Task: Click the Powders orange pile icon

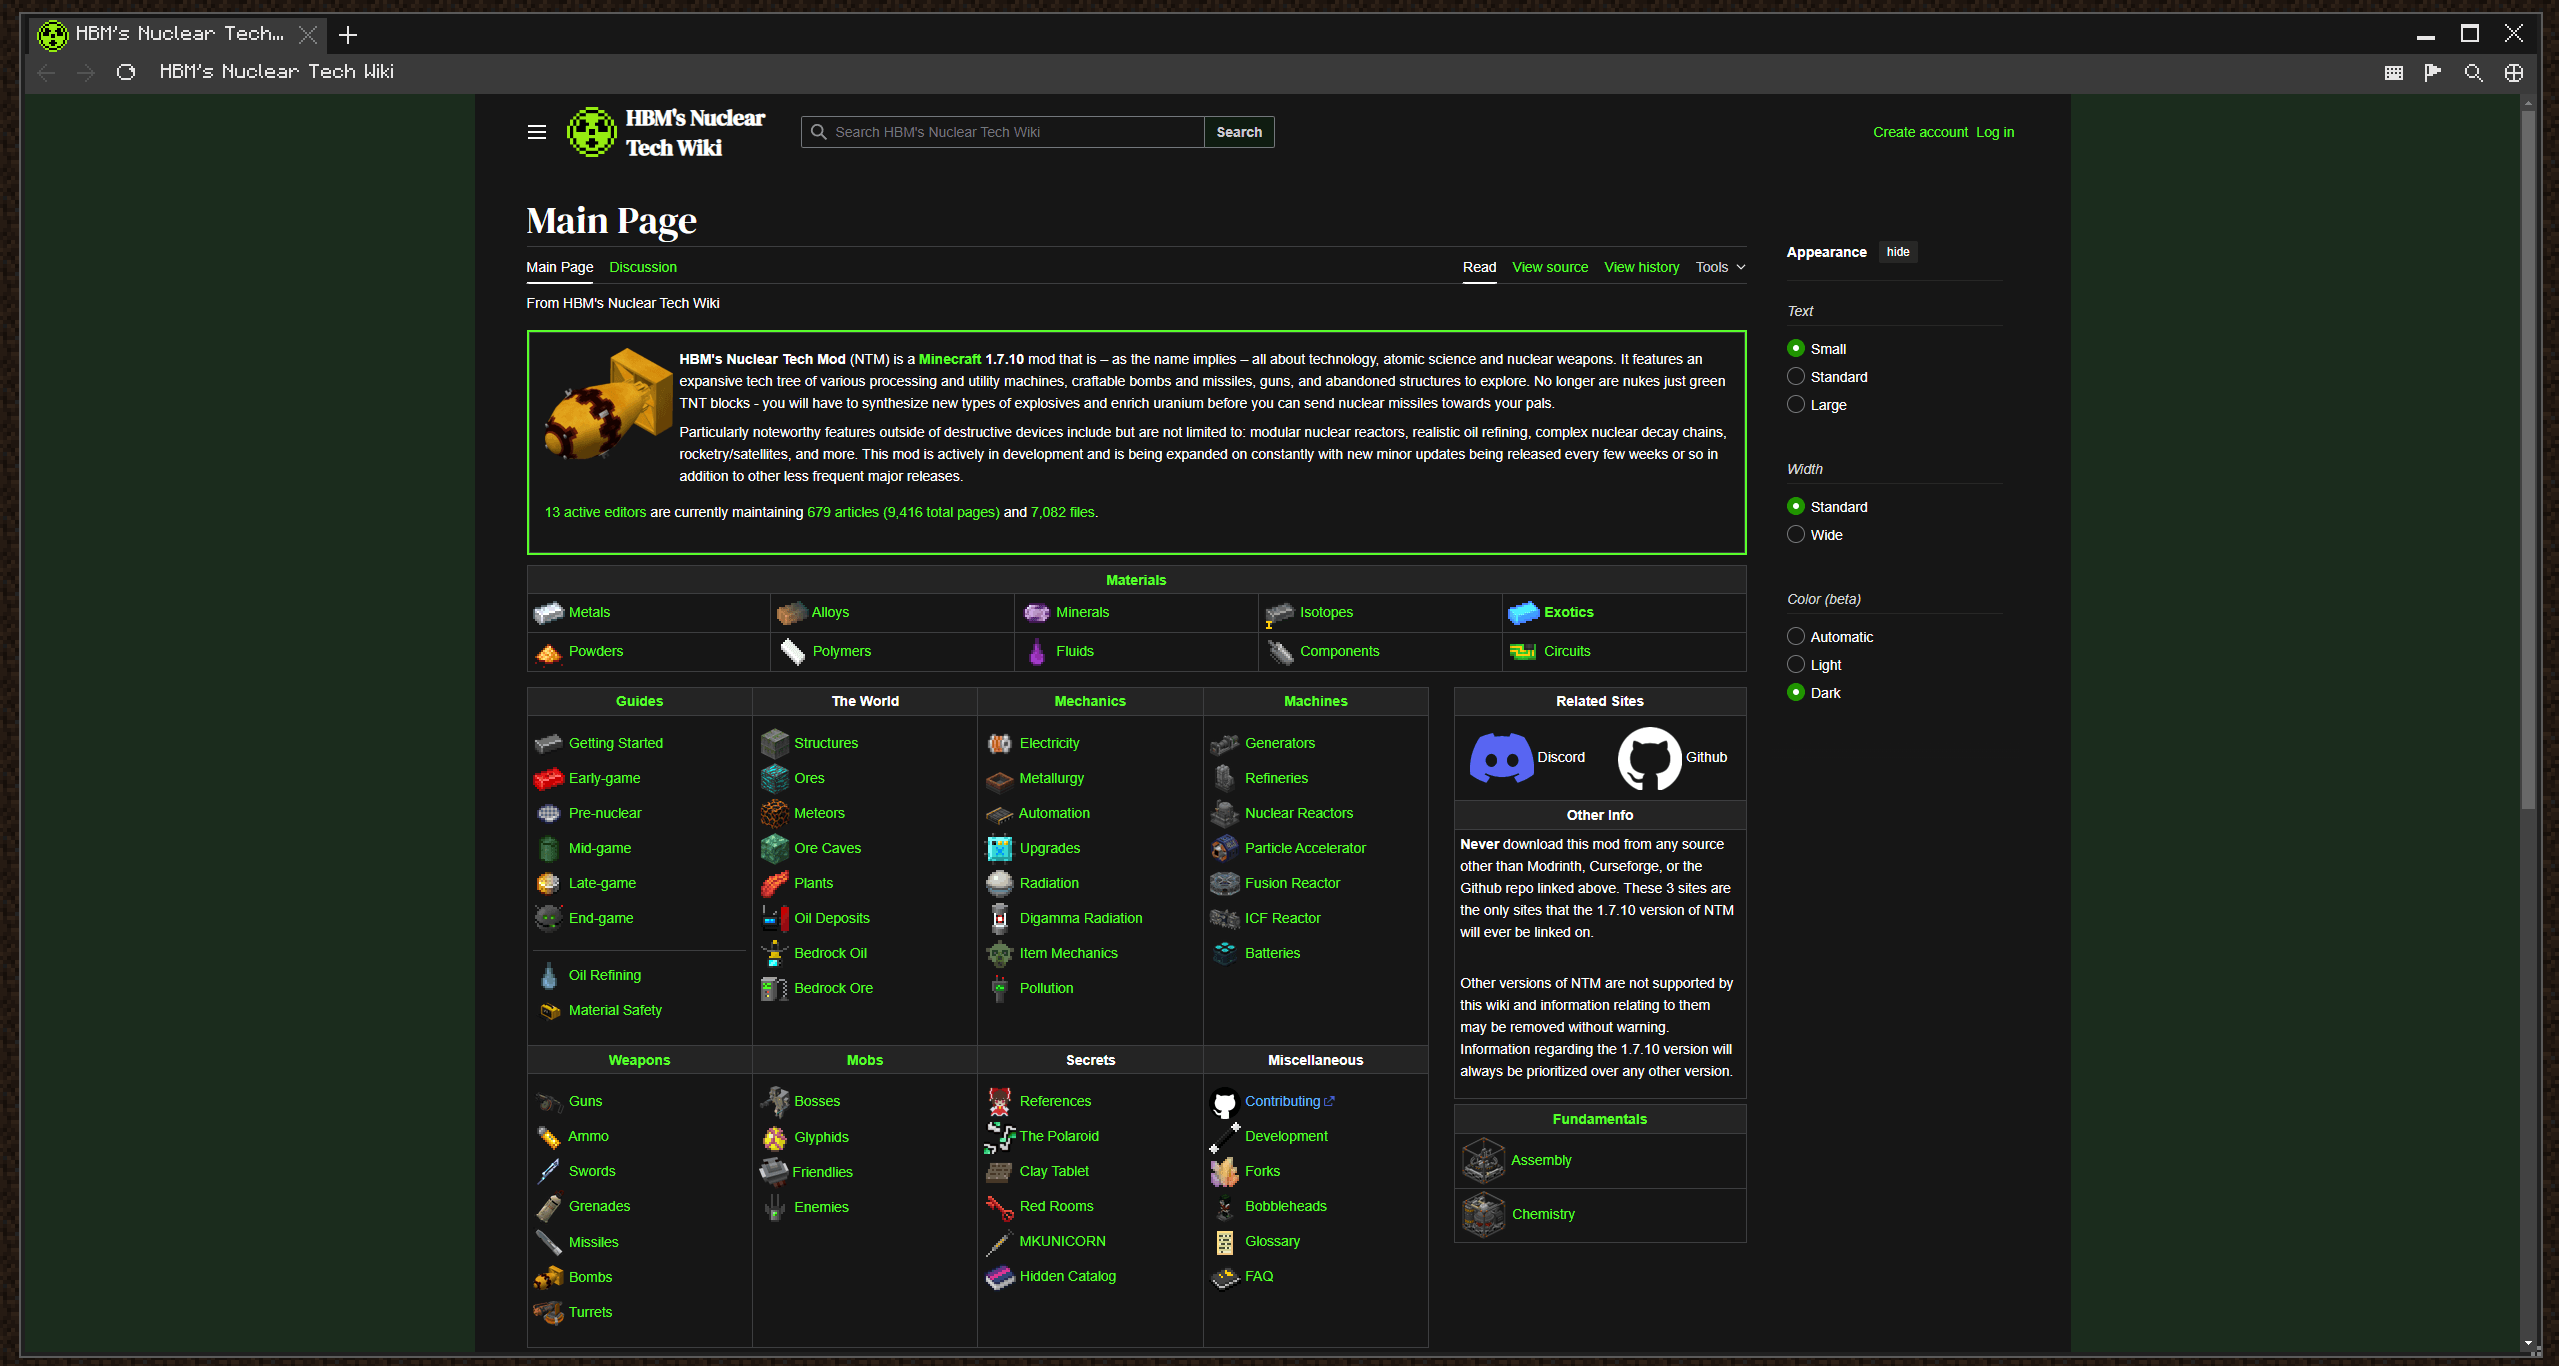Action: [549, 652]
